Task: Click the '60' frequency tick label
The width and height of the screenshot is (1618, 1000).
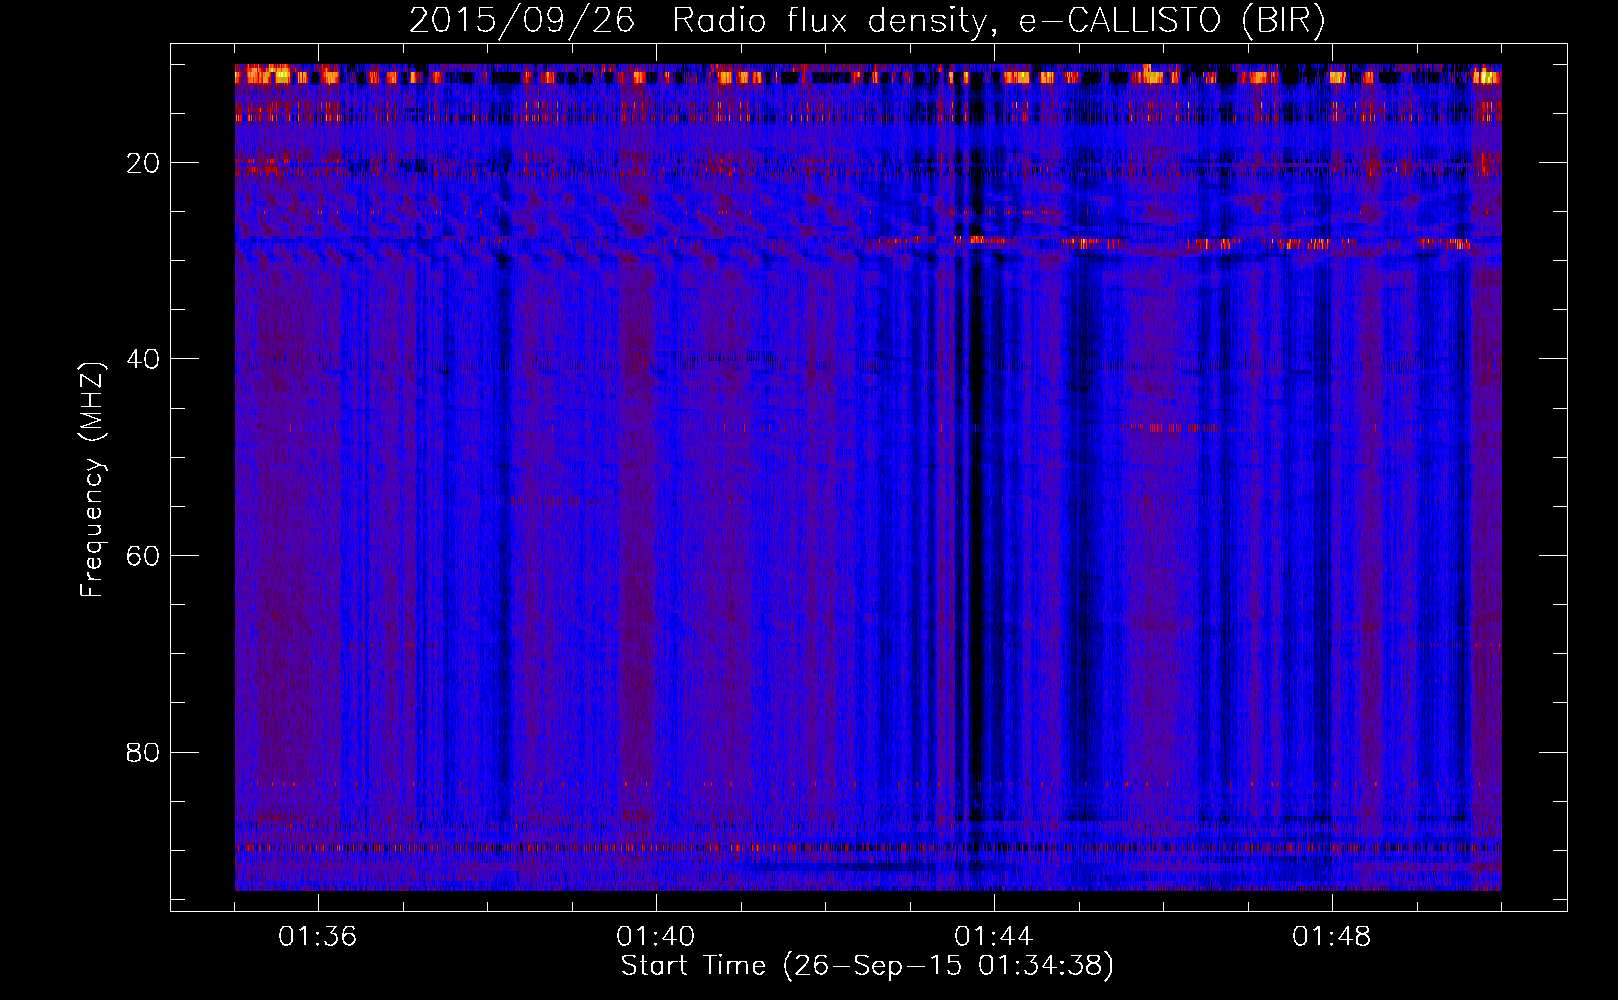Action: [144, 556]
